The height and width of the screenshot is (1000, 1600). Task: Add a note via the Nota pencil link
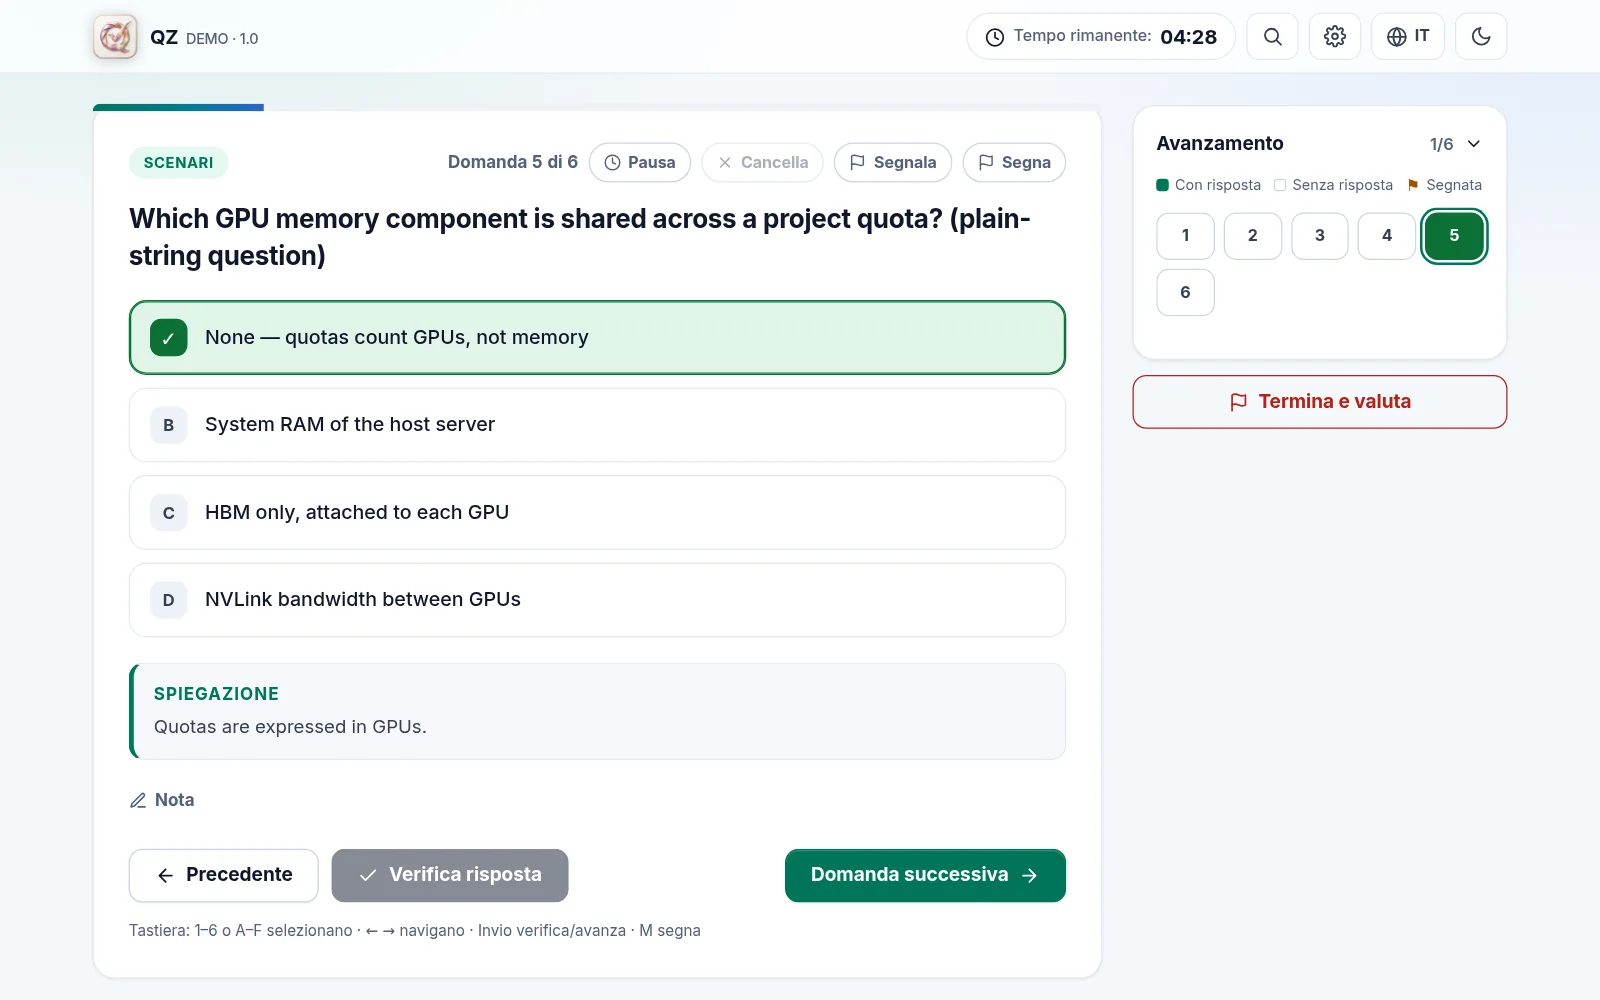click(162, 800)
